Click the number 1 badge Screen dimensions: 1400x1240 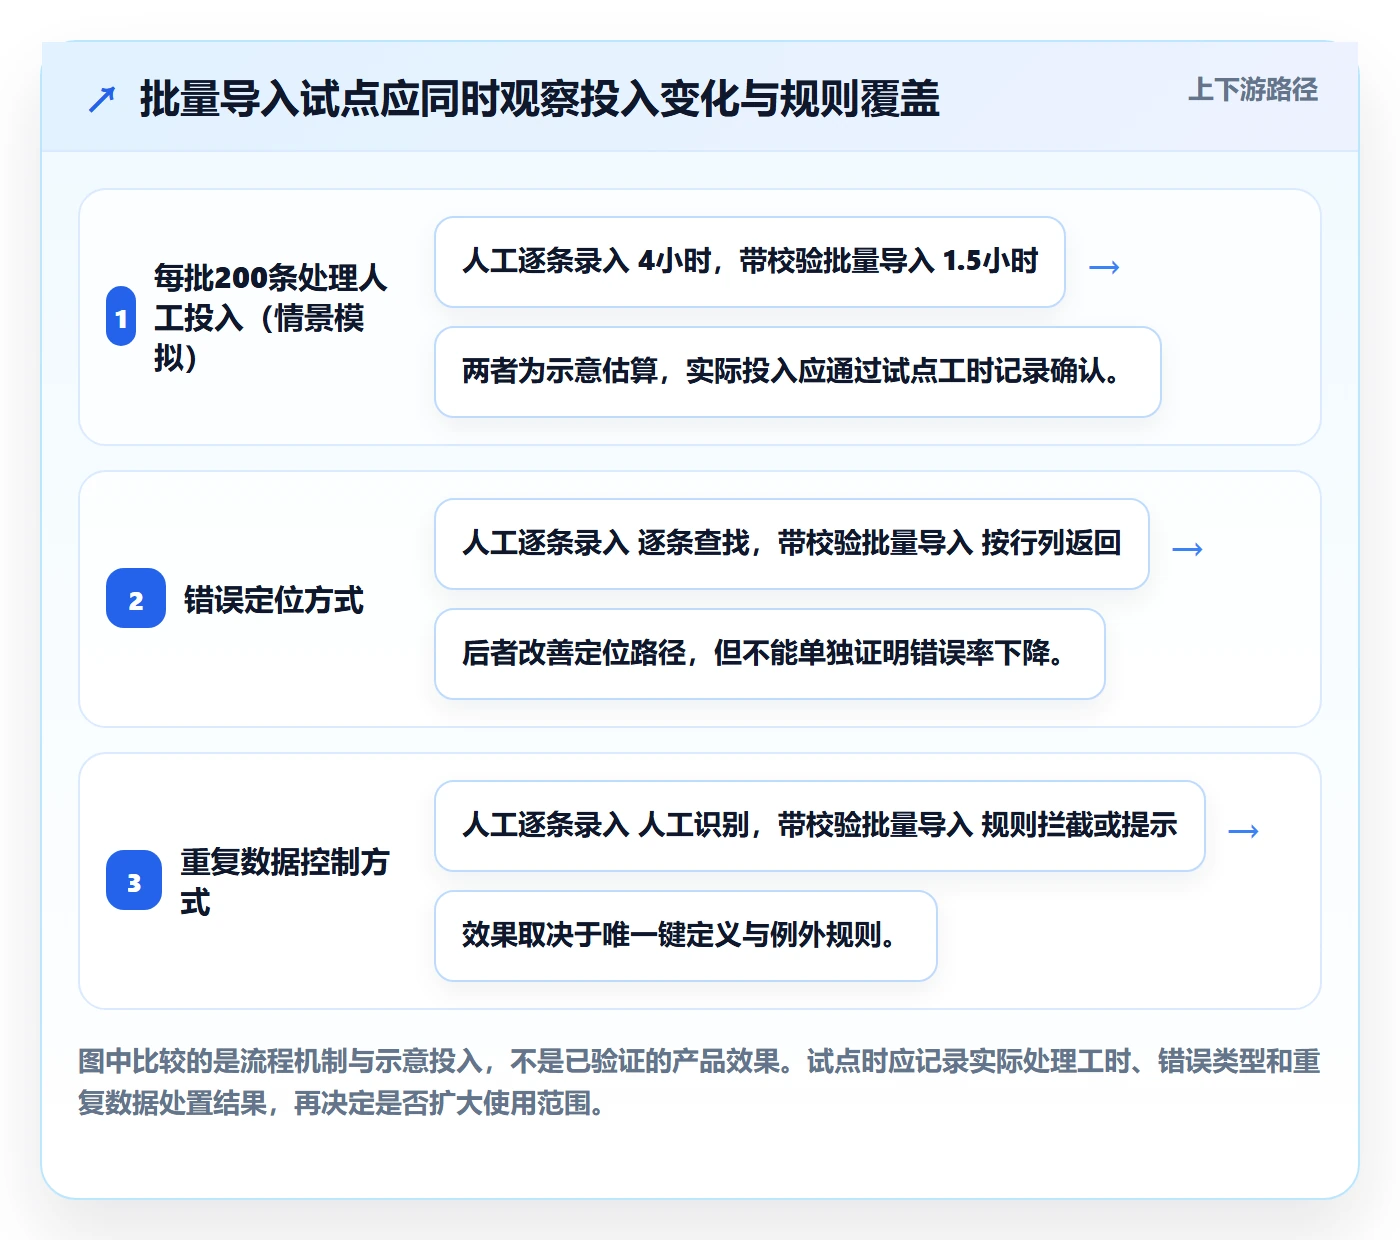[121, 317]
